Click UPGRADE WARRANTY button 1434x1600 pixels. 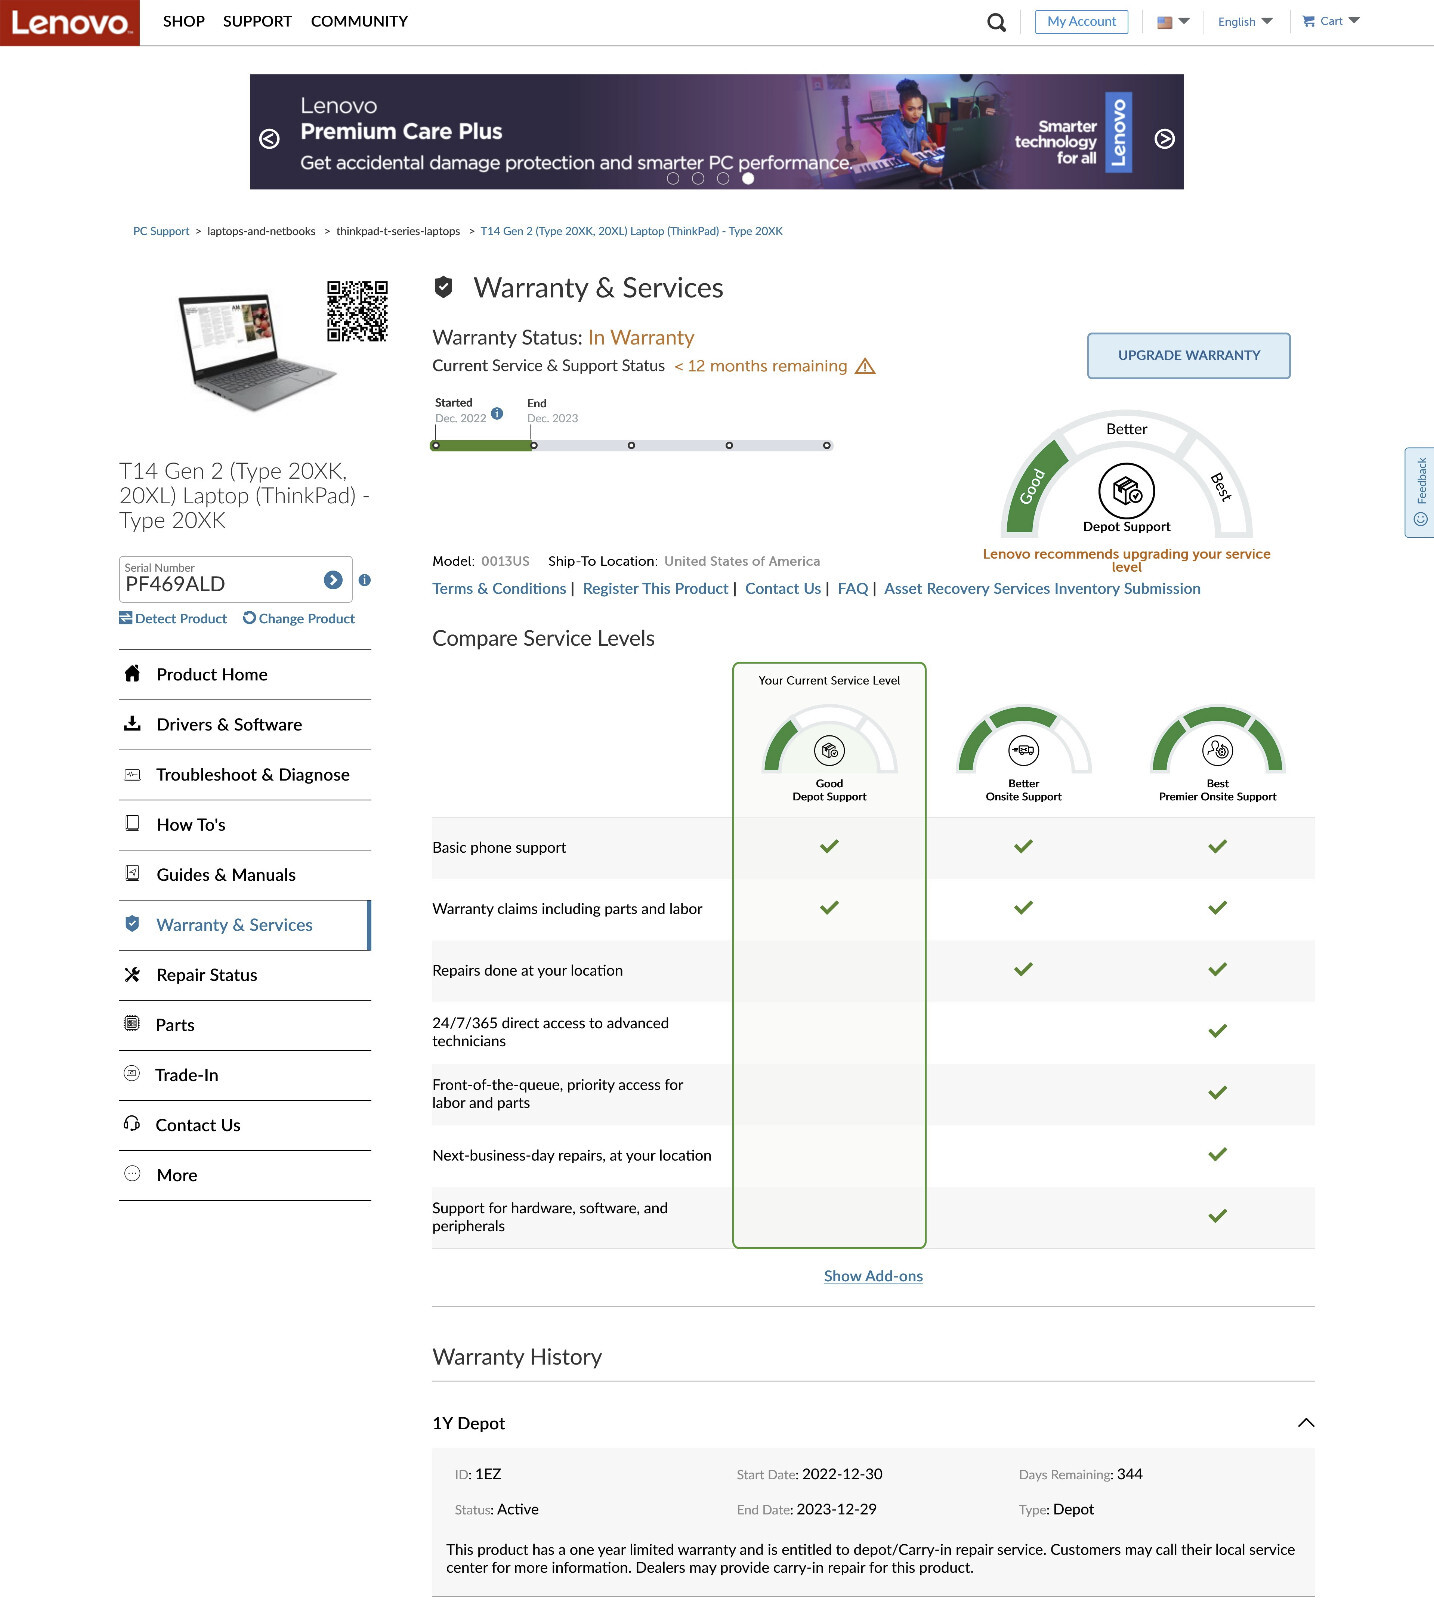[x=1189, y=356]
